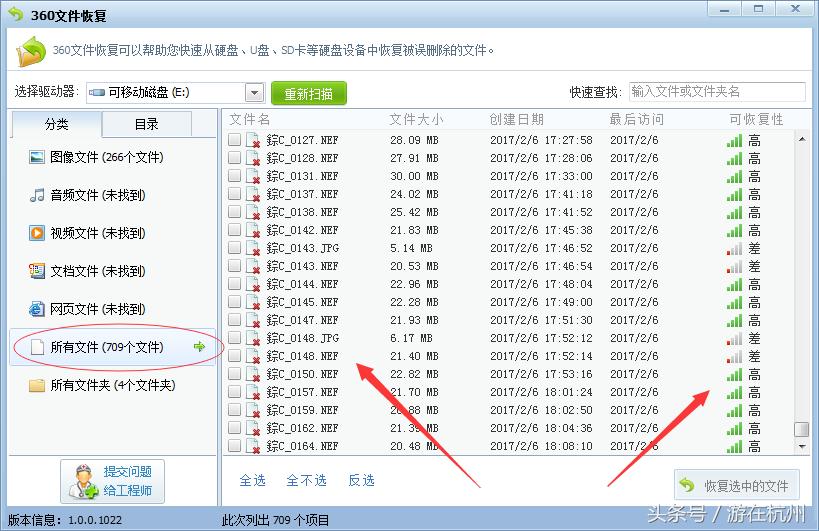This screenshot has height=531, width=819.
Task: Click the 恢复选中的文件 recover button
Action: point(737,485)
